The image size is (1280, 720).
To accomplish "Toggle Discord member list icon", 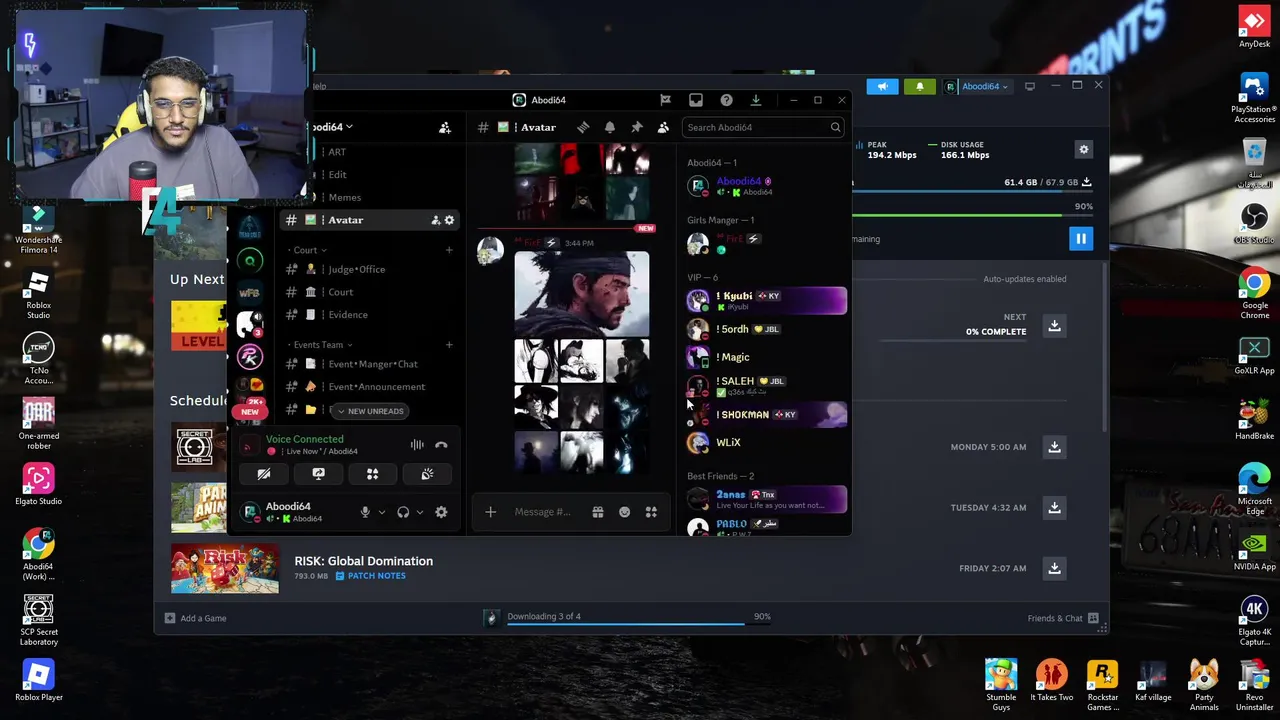I will 663,127.
